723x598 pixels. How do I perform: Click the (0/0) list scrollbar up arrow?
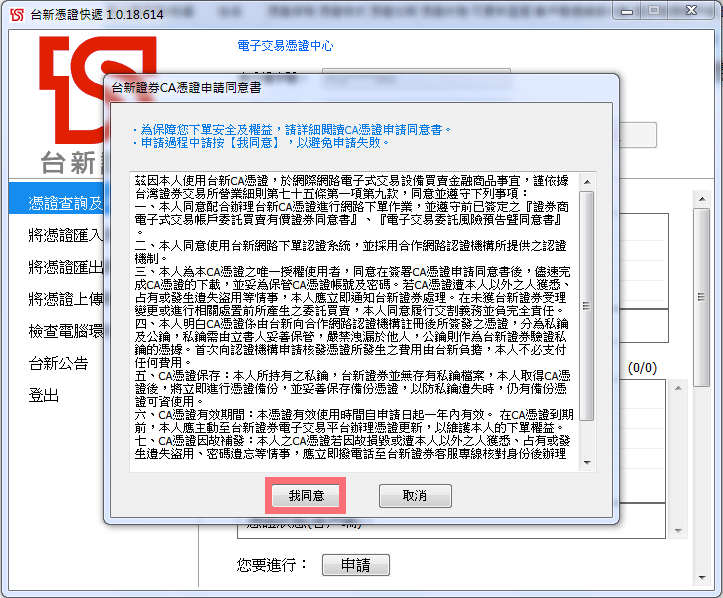tap(678, 388)
